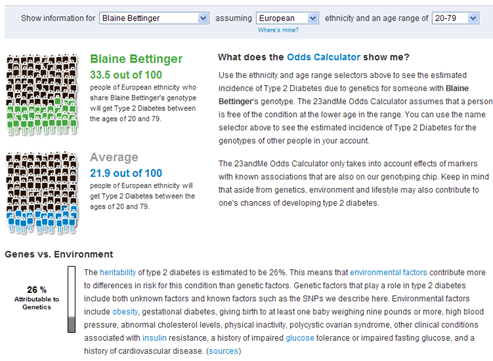Click the "Genes vs. Environment" heading
The height and width of the screenshot is (361, 493).
click(x=59, y=254)
